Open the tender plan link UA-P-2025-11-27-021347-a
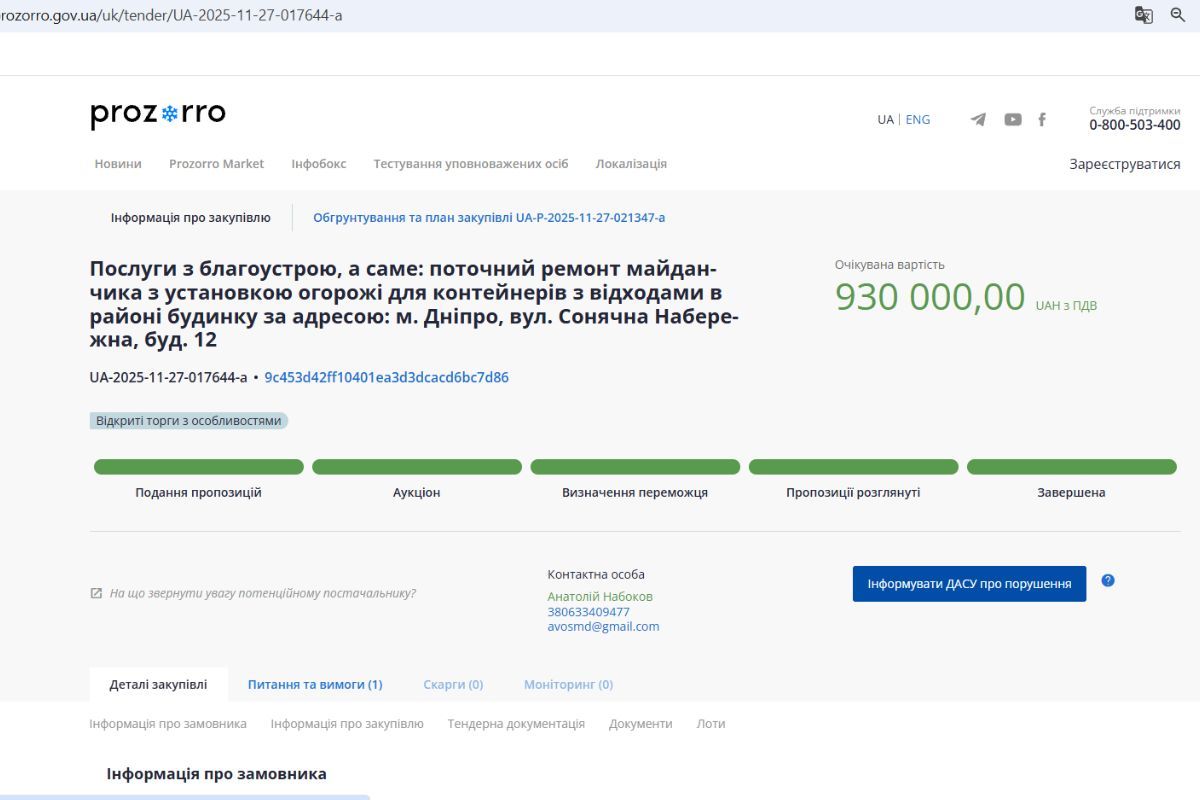 tap(490, 217)
